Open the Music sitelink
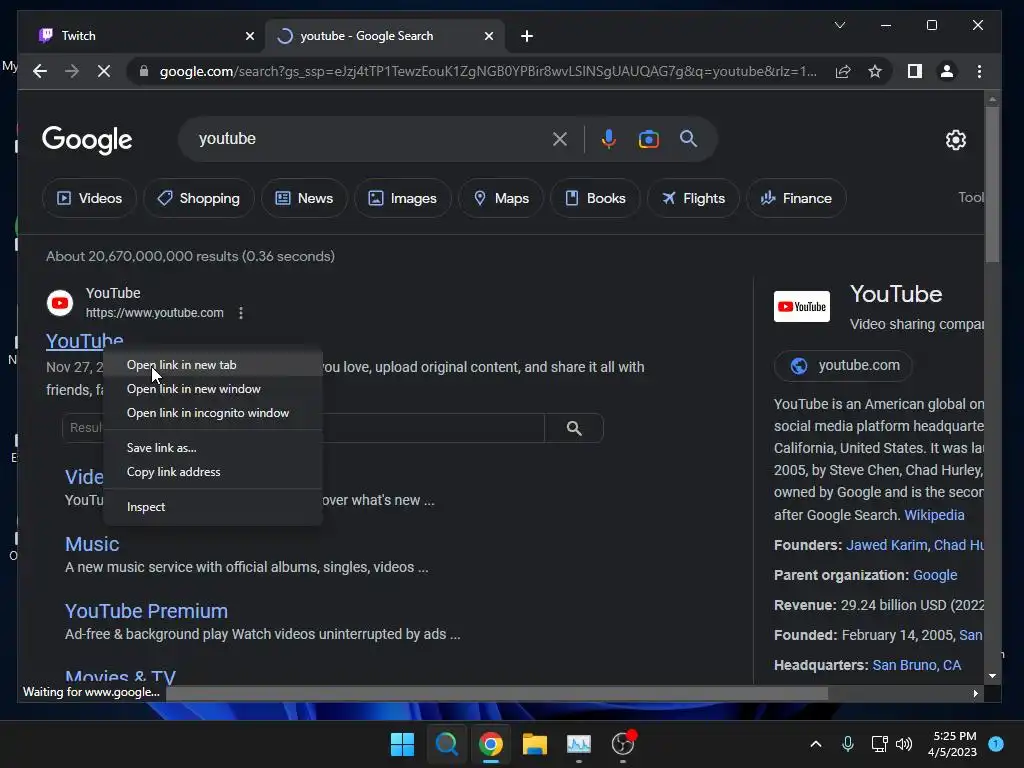 pyautogui.click(x=92, y=544)
